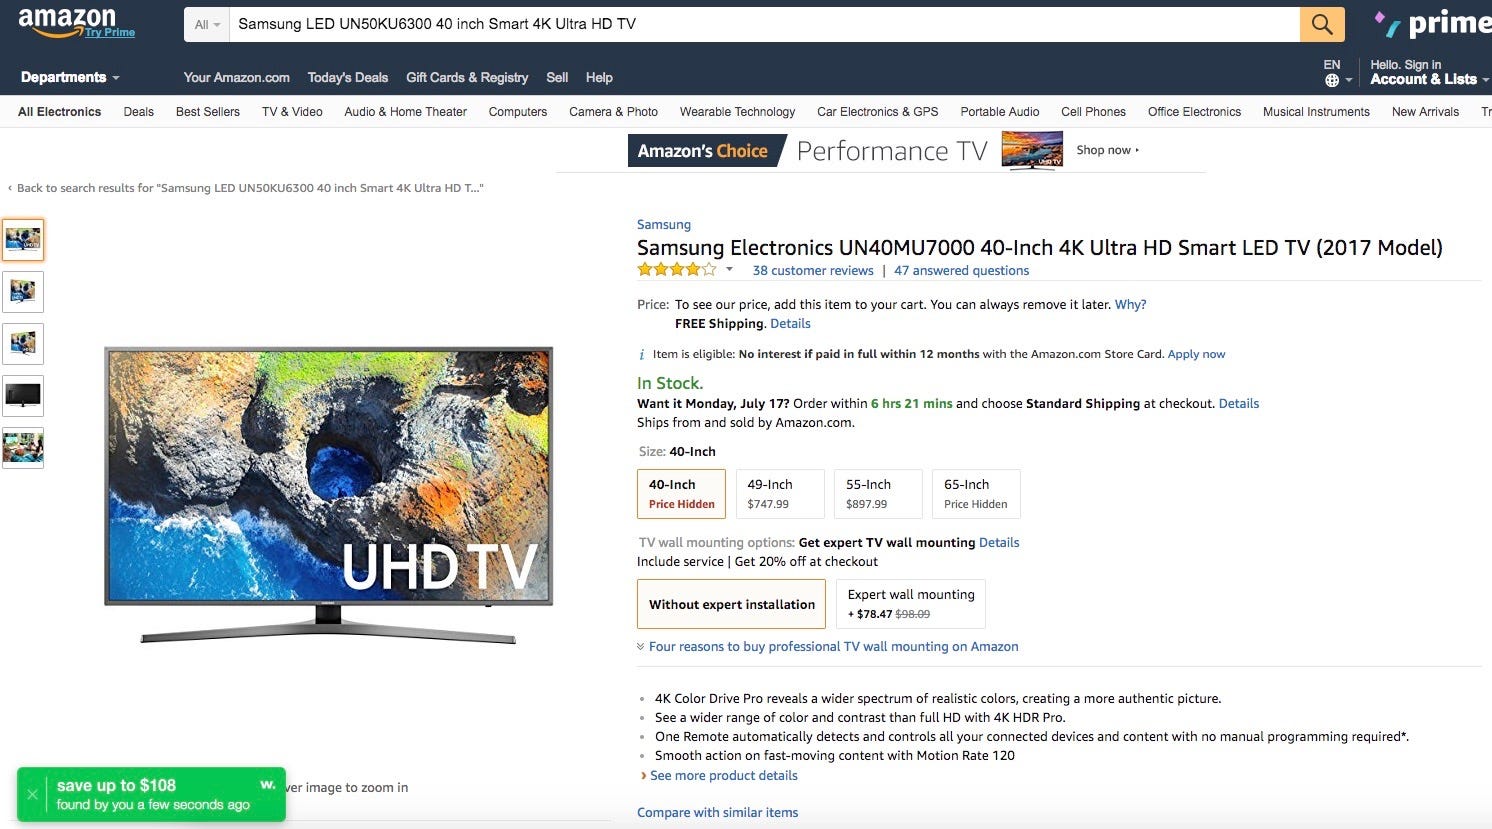Open the Prime logo banner
The width and height of the screenshot is (1492, 829).
(1432, 24)
